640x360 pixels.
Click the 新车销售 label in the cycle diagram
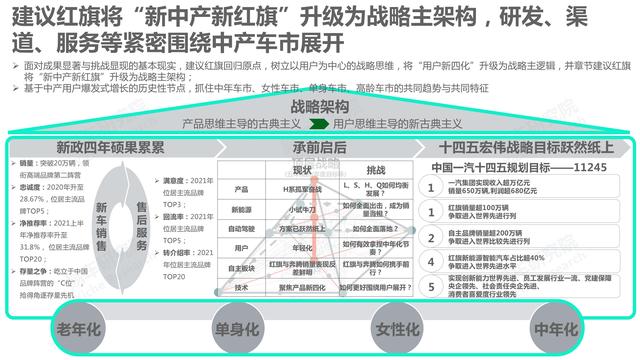click(x=101, y=226)
